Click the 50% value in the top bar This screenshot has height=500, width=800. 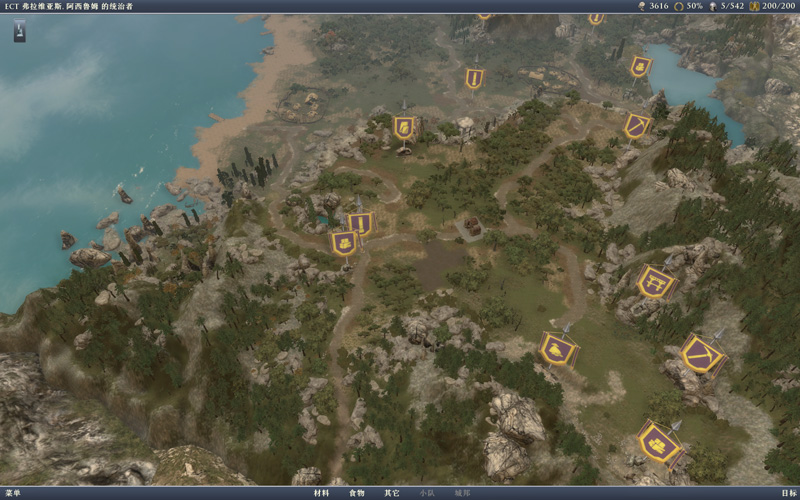click(x=694, y=6)
